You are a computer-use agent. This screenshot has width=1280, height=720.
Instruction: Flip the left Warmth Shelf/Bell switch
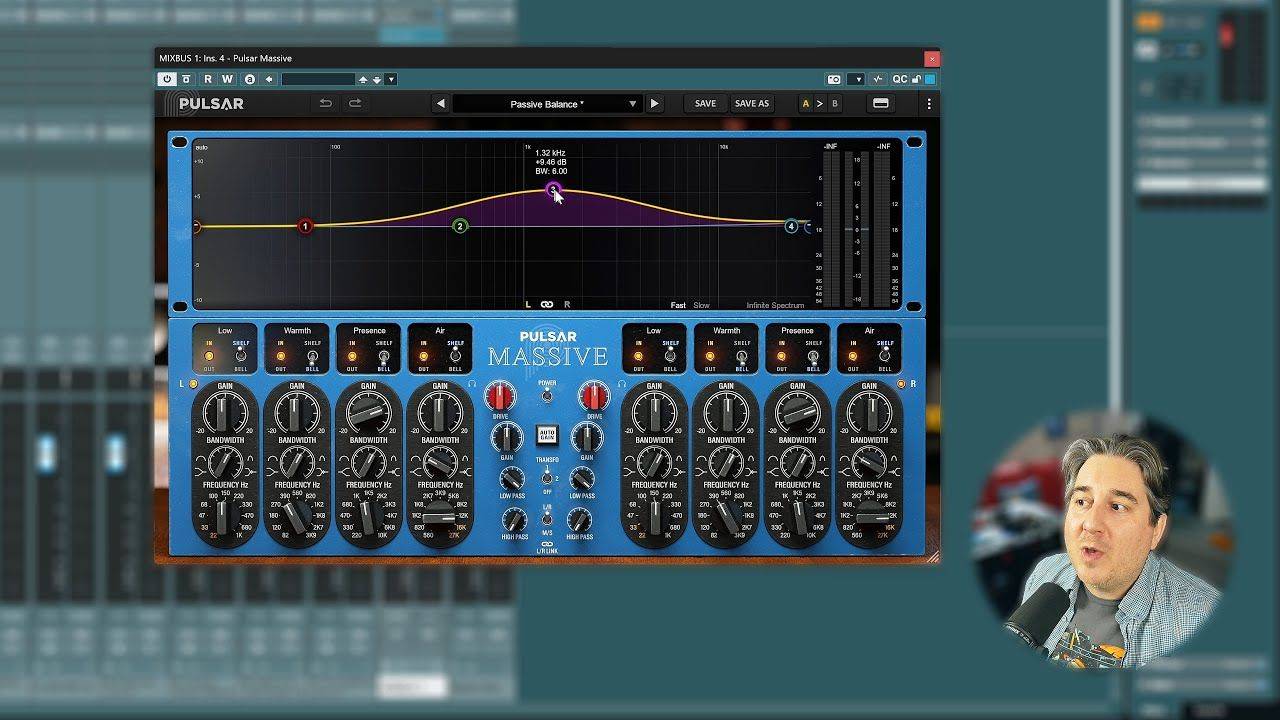pos(312,356)
